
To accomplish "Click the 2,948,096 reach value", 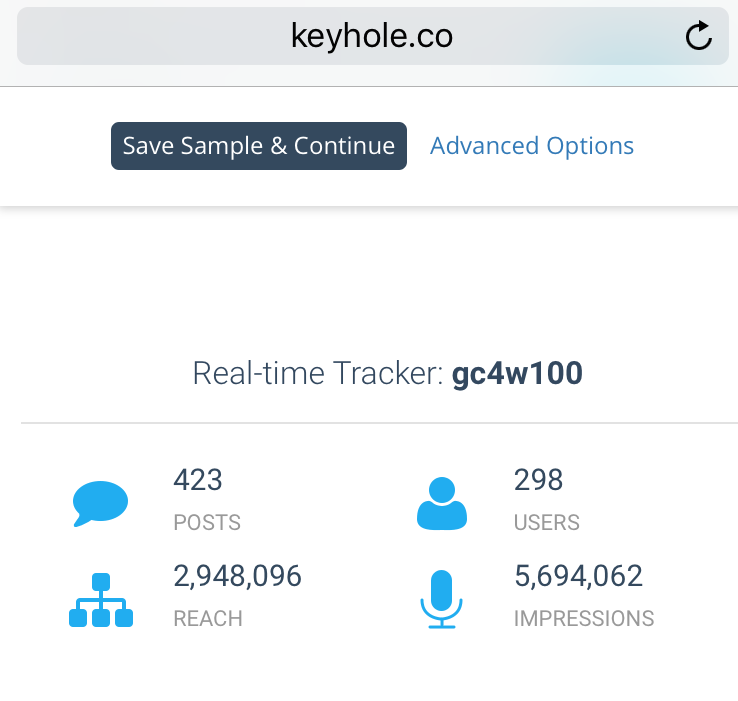I will pyautogui.click(x=237, y=576).
